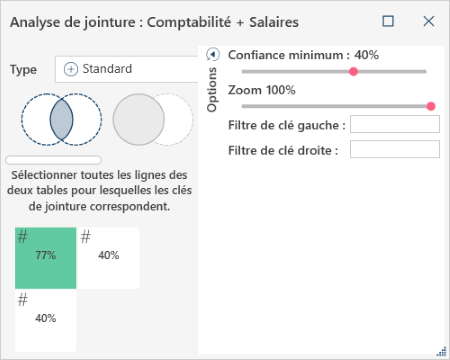
Task: Click the Confiance minimum slider handle
Action: [353, 71]
